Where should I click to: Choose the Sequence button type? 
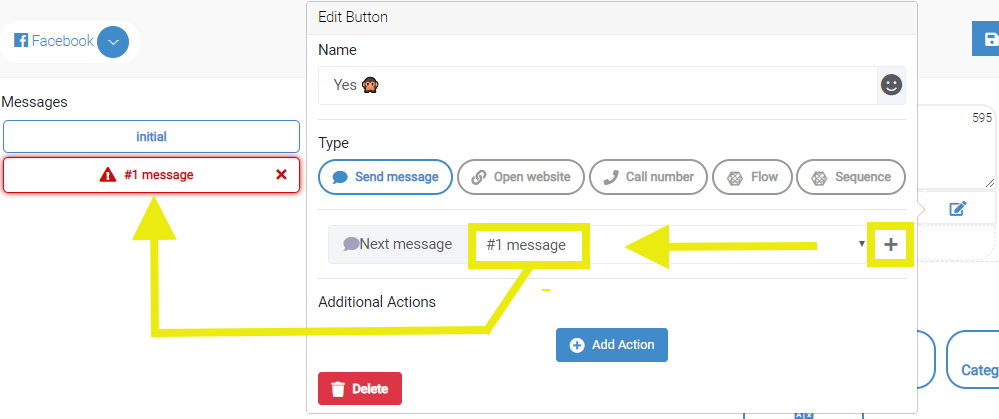851,177
